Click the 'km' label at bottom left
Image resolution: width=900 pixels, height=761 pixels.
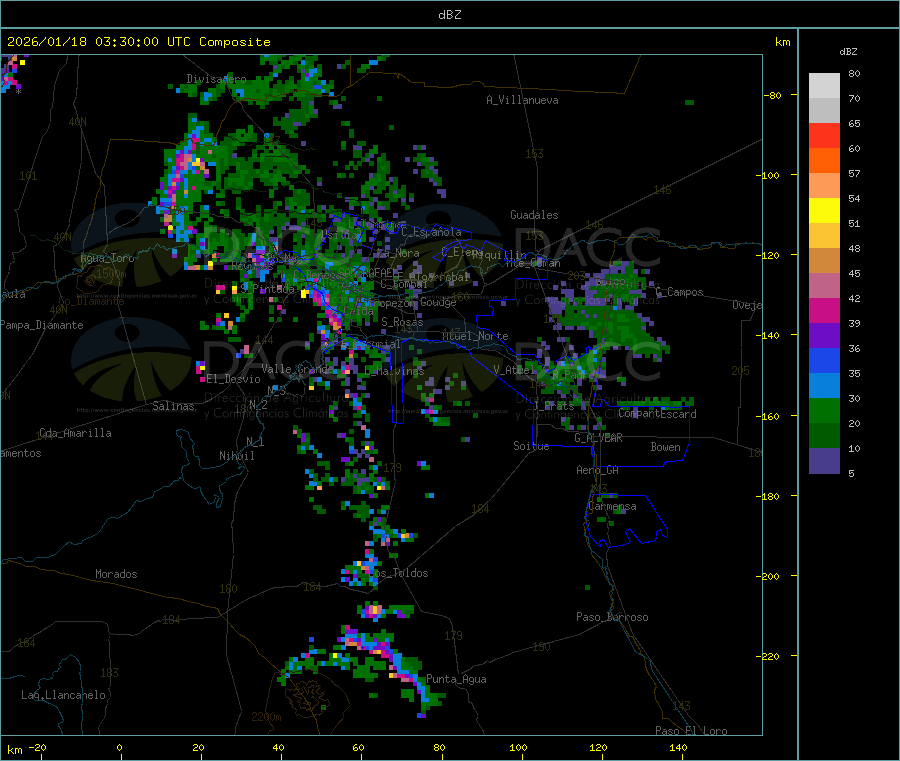(x=14, y=750)
